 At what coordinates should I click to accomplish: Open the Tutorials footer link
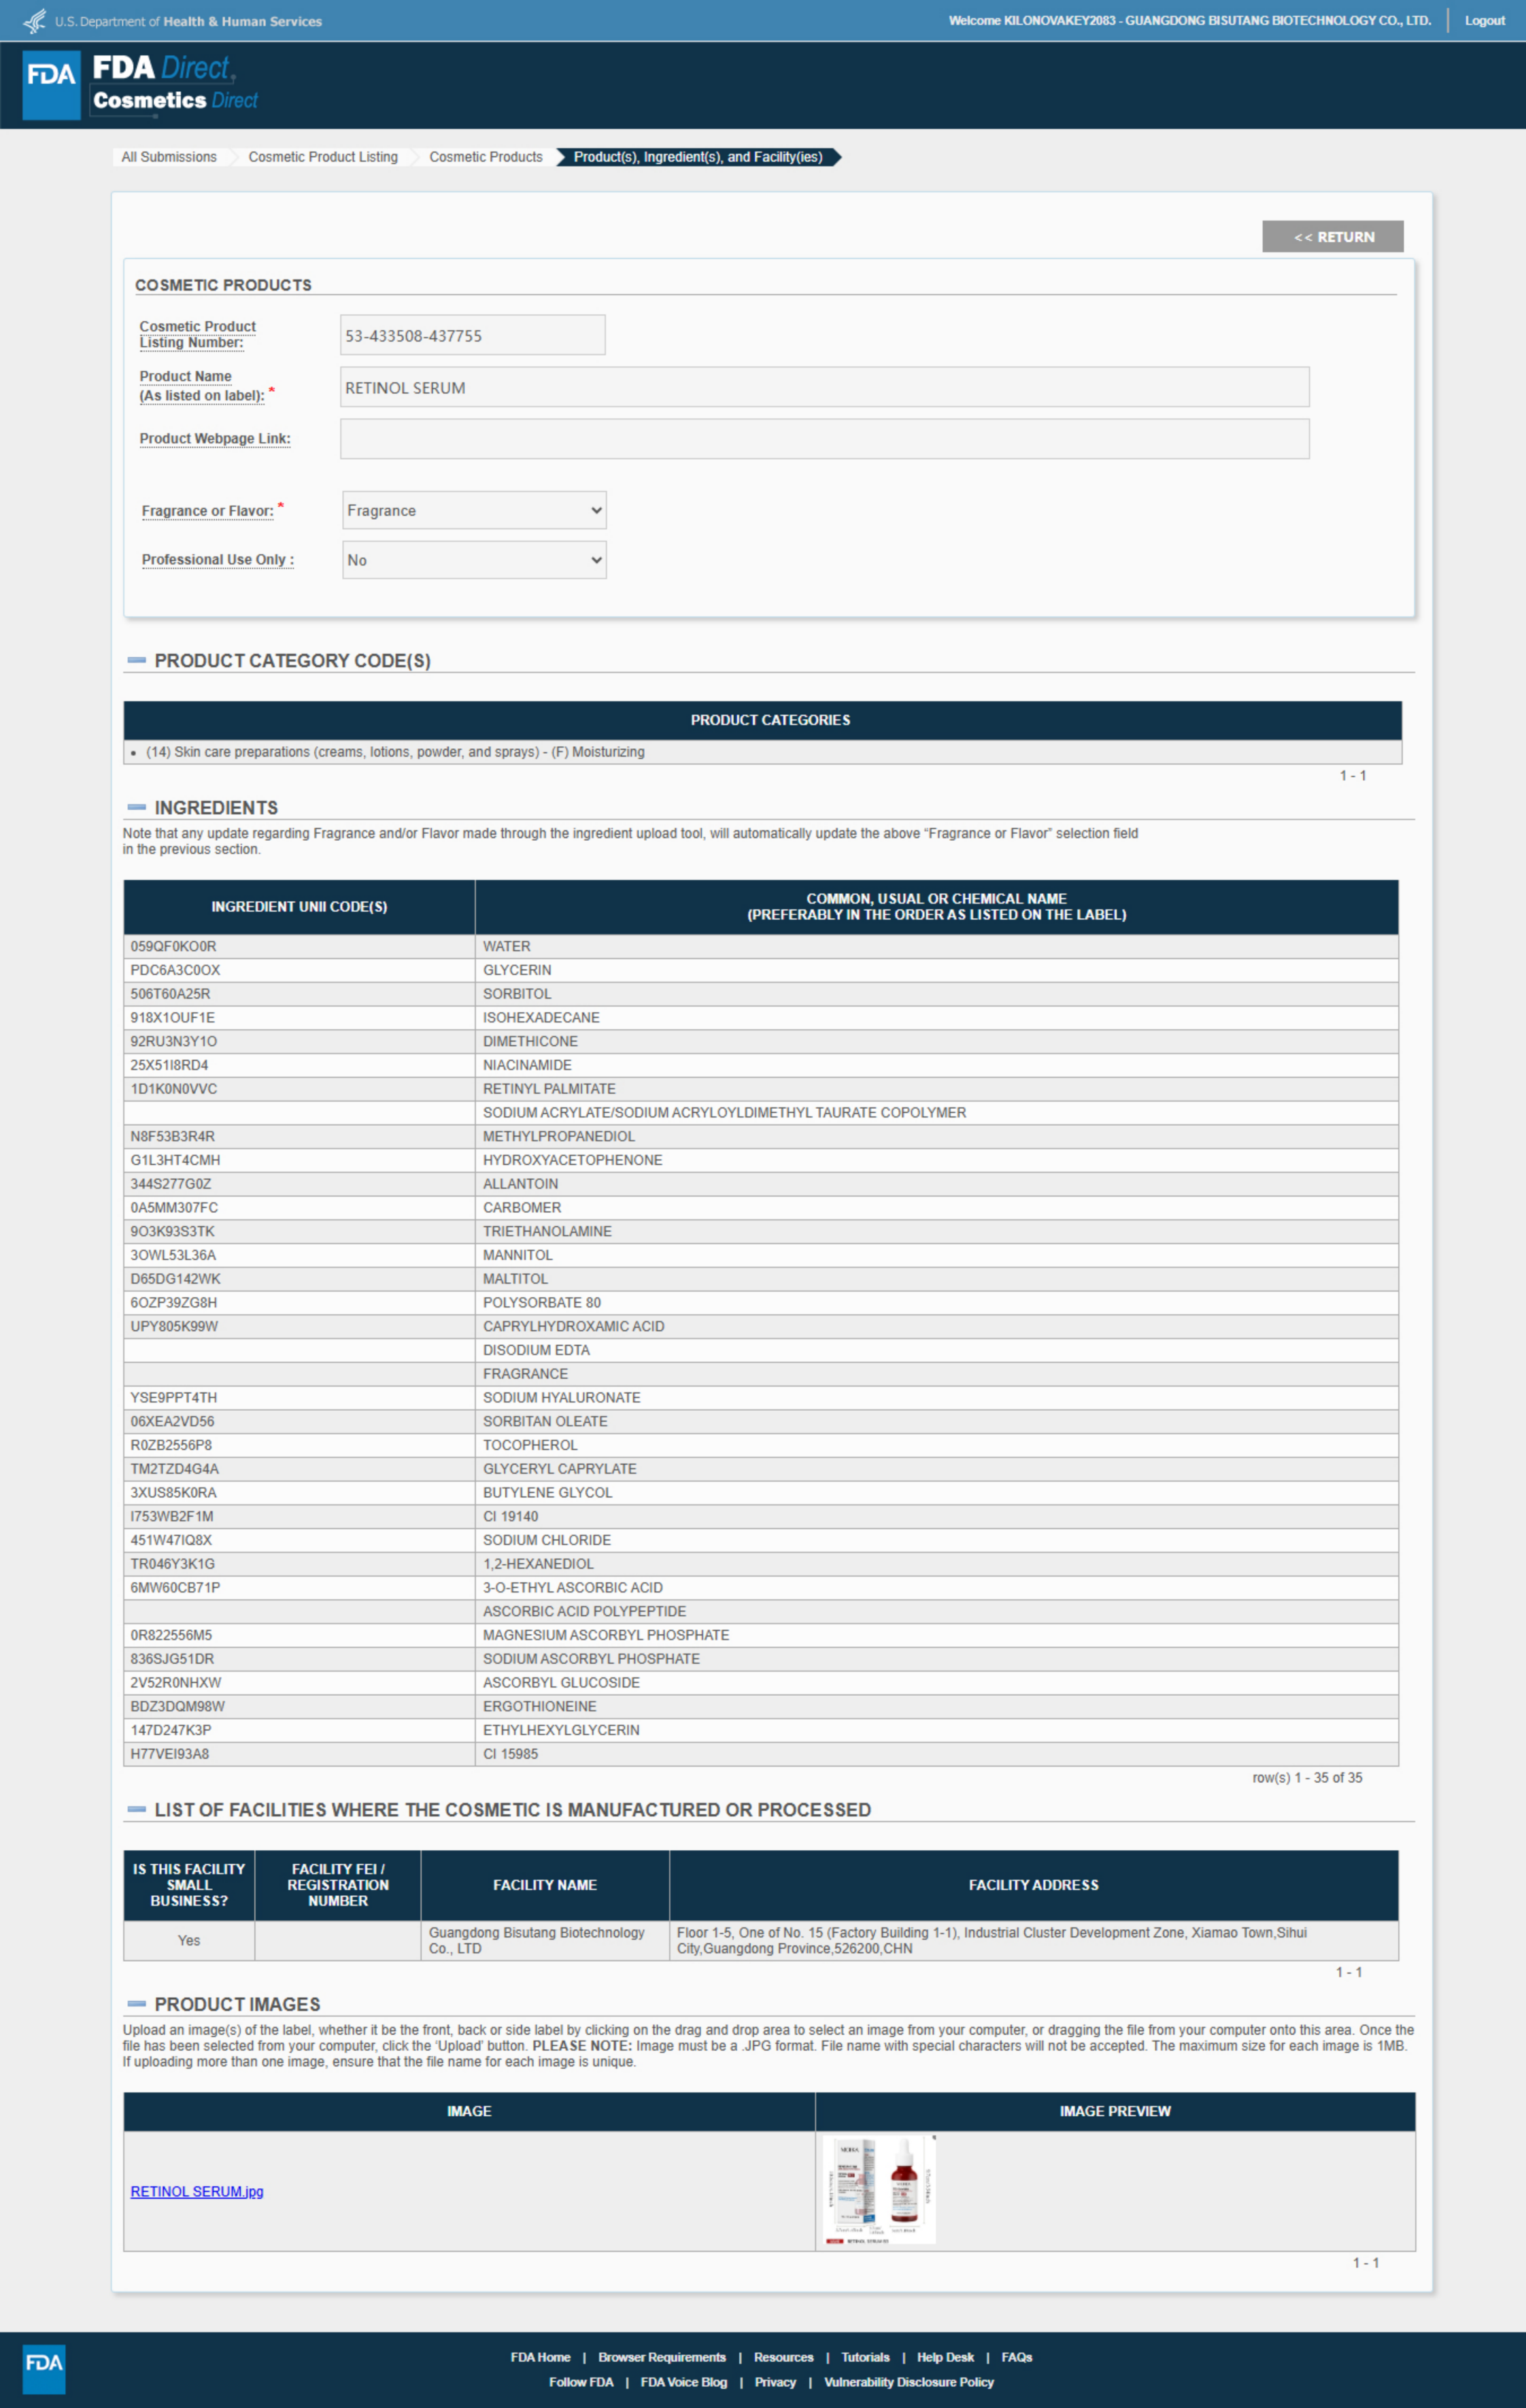coord(865,2357)
